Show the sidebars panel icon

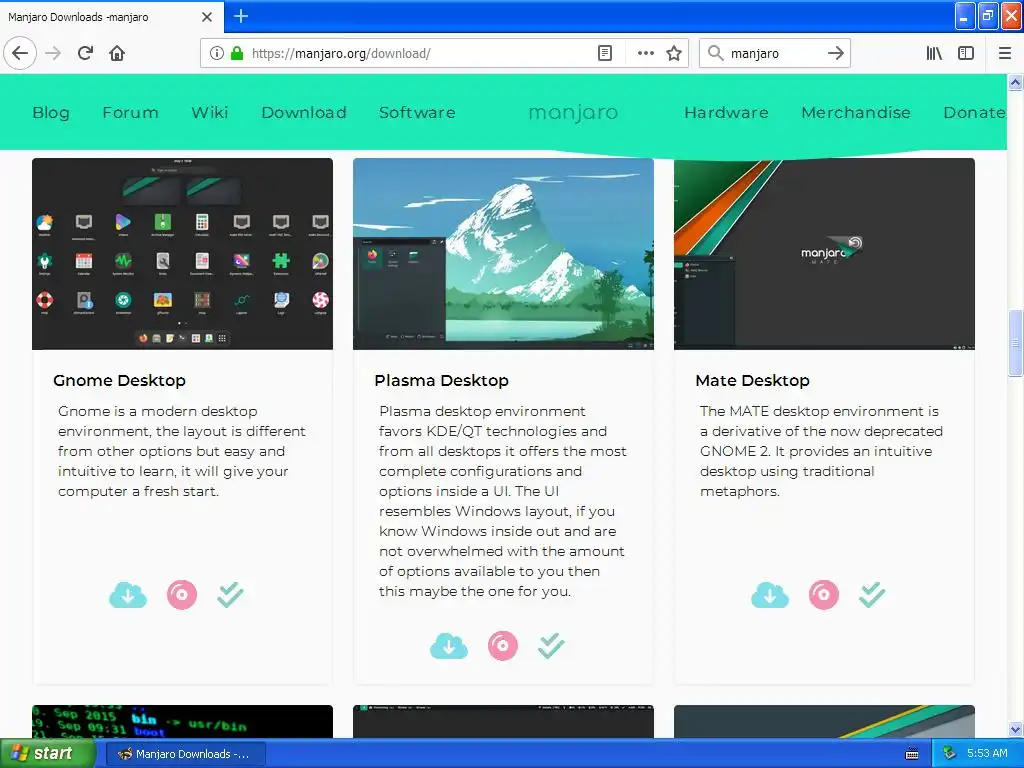[966, 54]
